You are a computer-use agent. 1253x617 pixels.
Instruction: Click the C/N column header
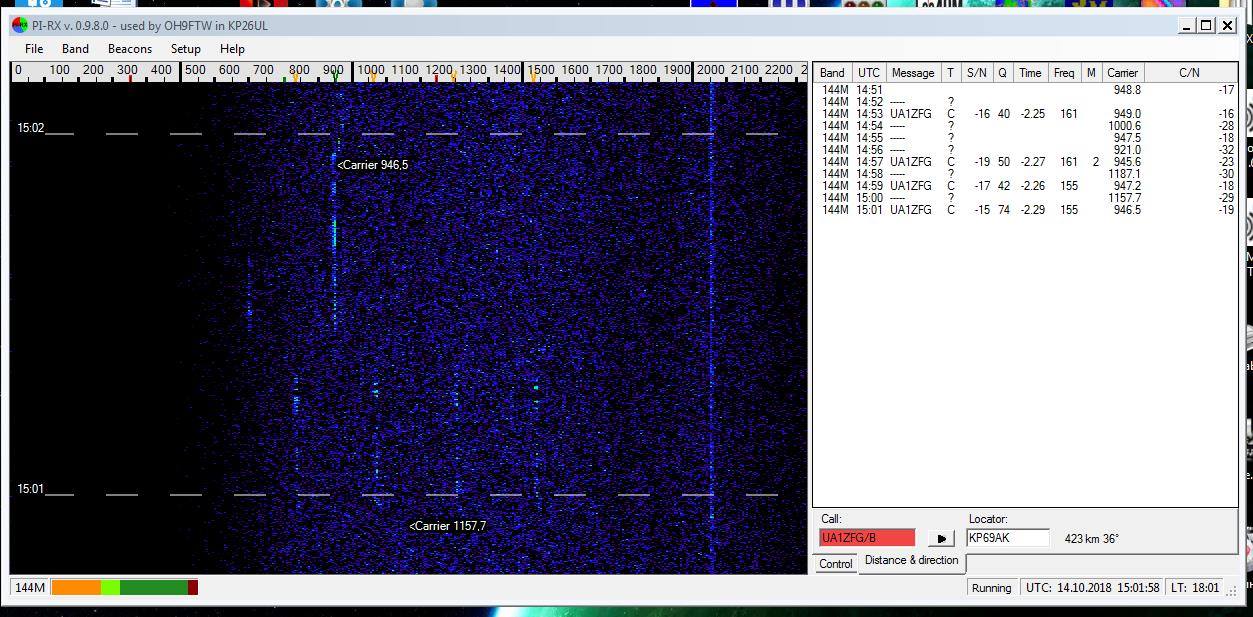[1189, 72]
